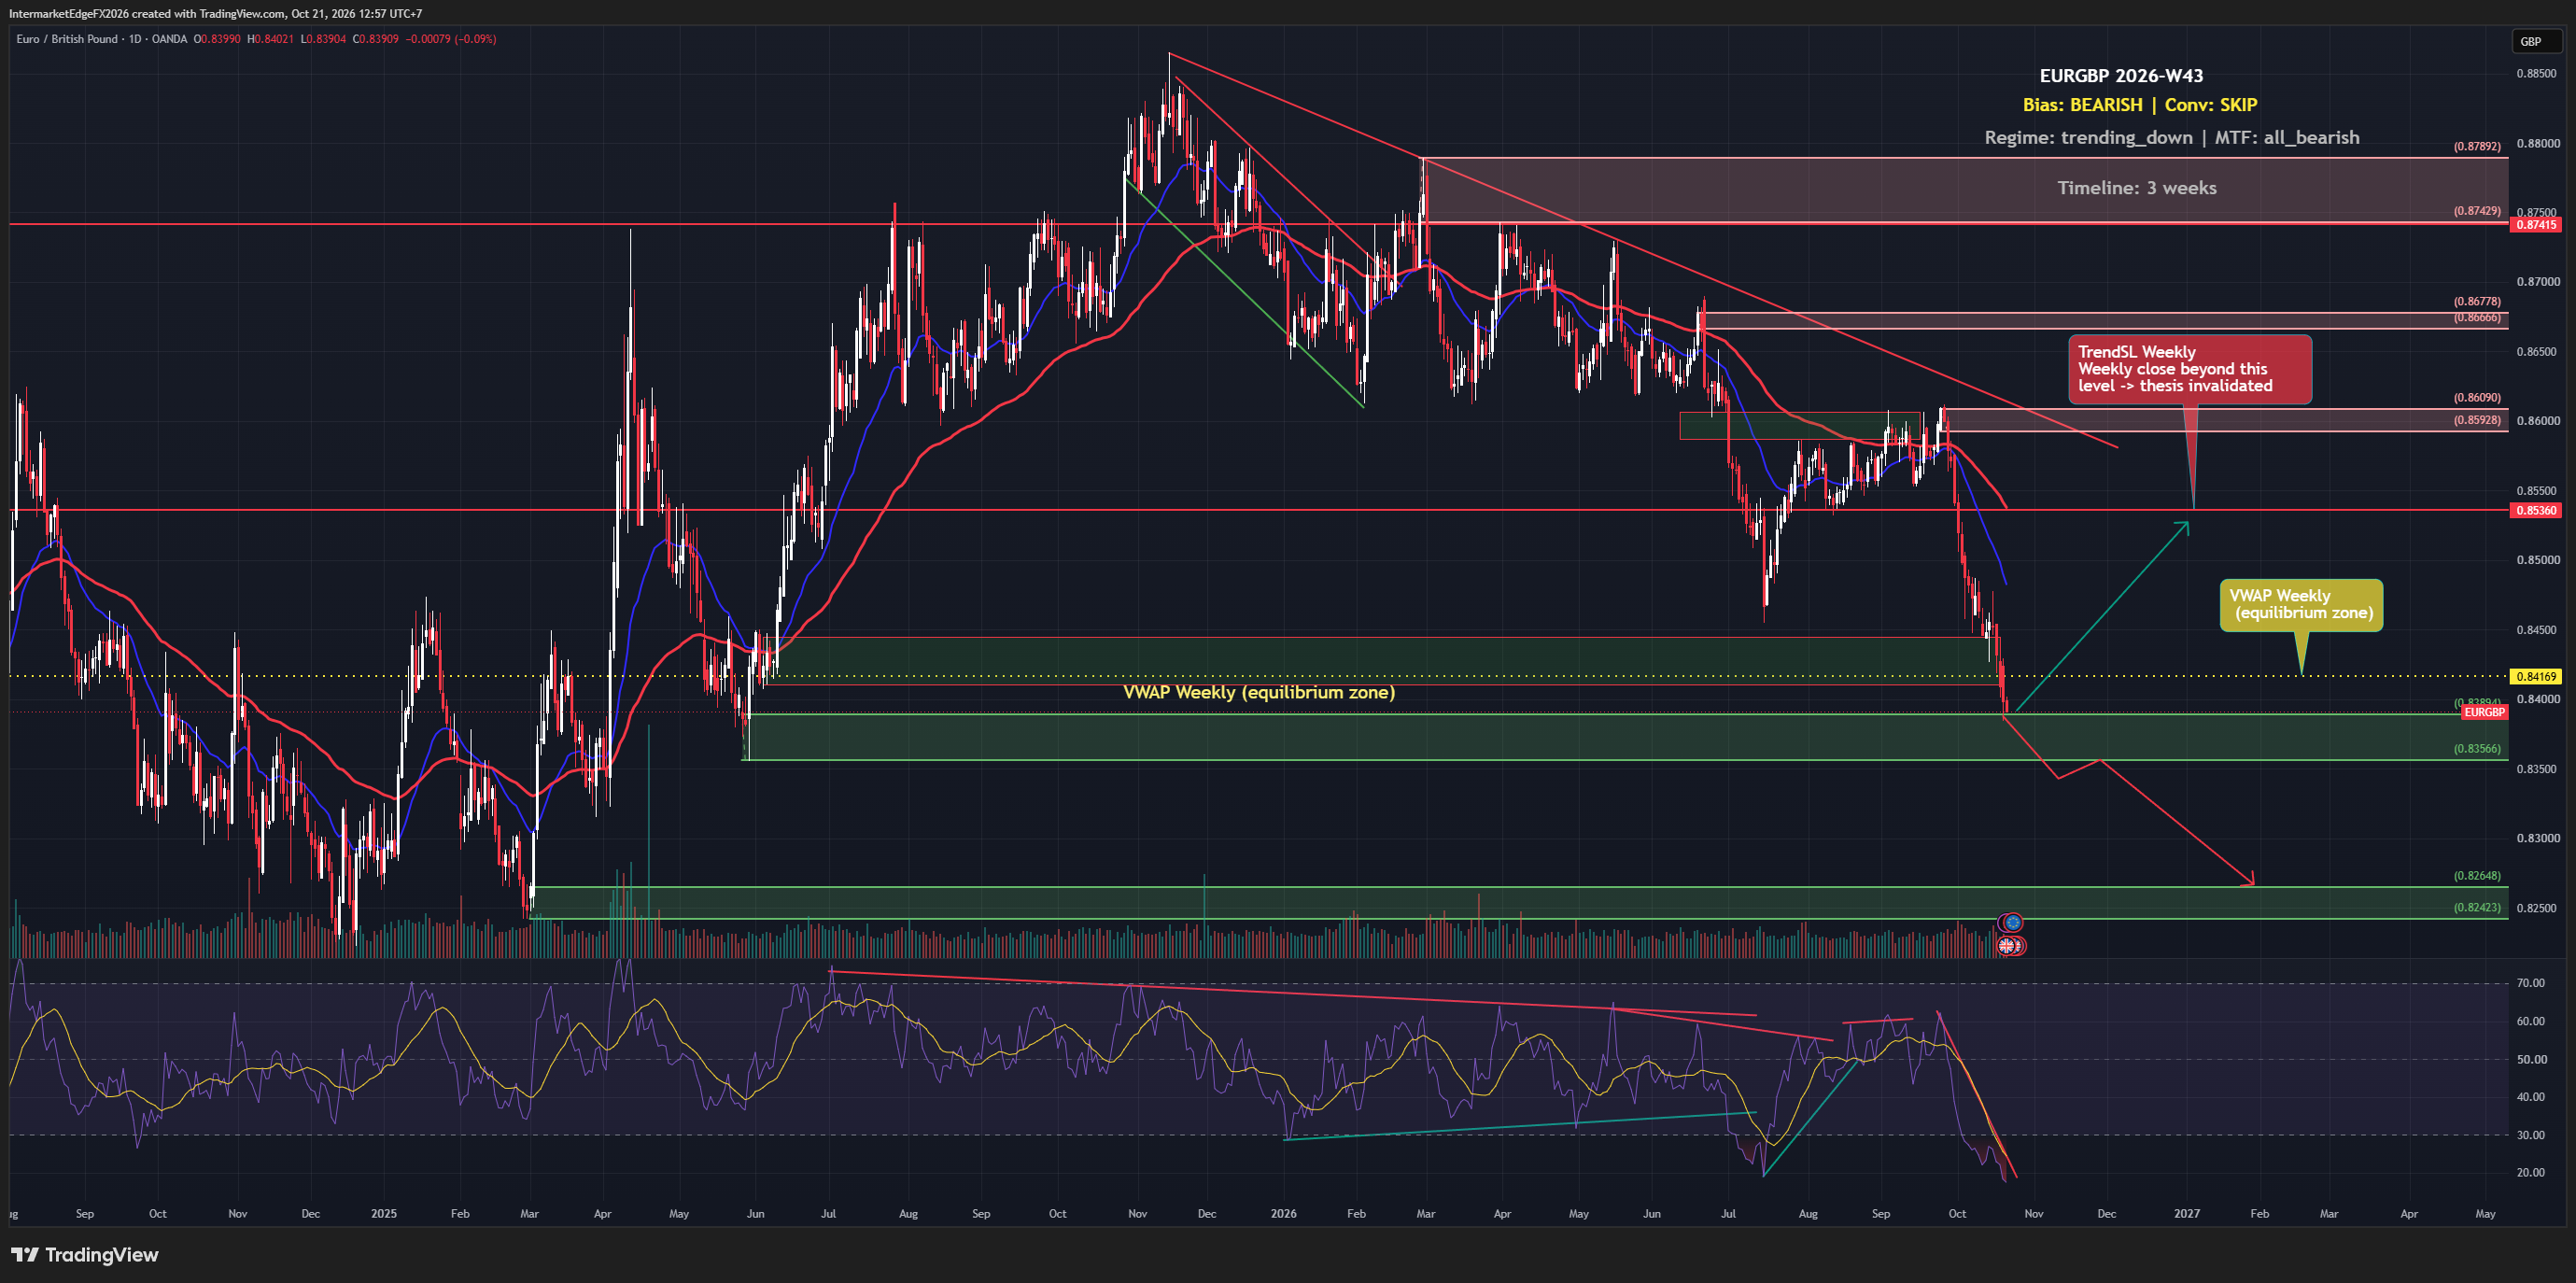Click the (0.87429) zone label
This screenshot has width=2576, height=1283.
pyautogui.click(x=2477, y=211)
